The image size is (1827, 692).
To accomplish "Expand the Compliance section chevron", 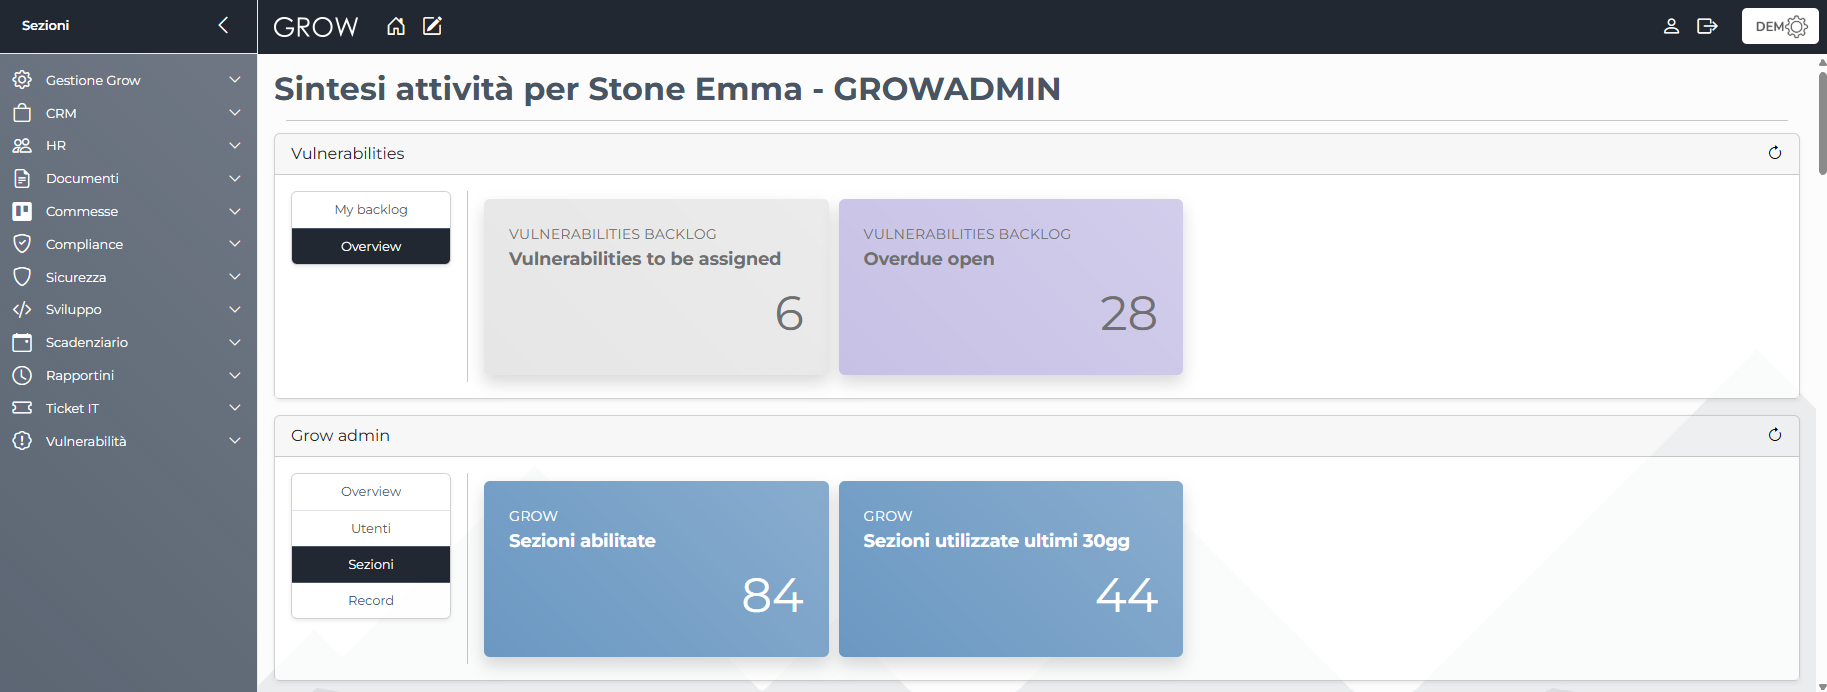I will [235, 244].
